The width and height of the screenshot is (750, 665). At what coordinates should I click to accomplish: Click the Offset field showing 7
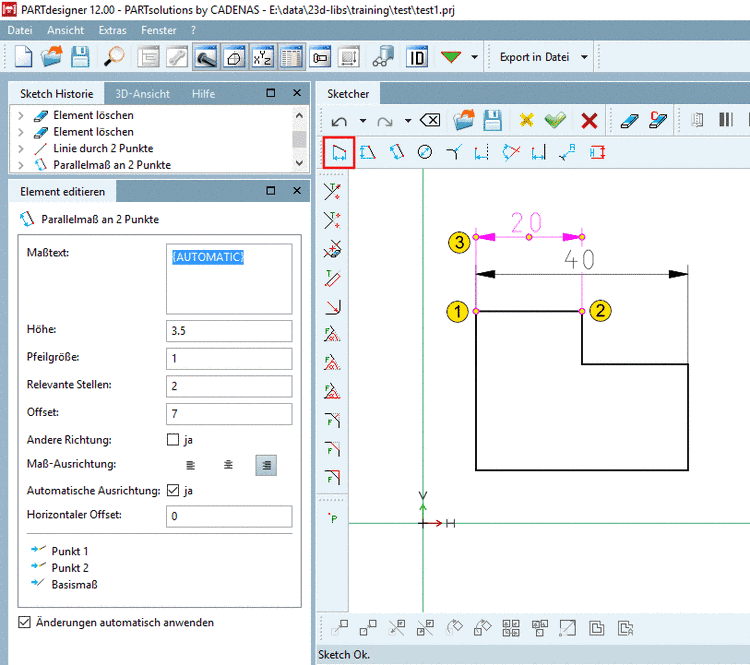tap(229, 414)
